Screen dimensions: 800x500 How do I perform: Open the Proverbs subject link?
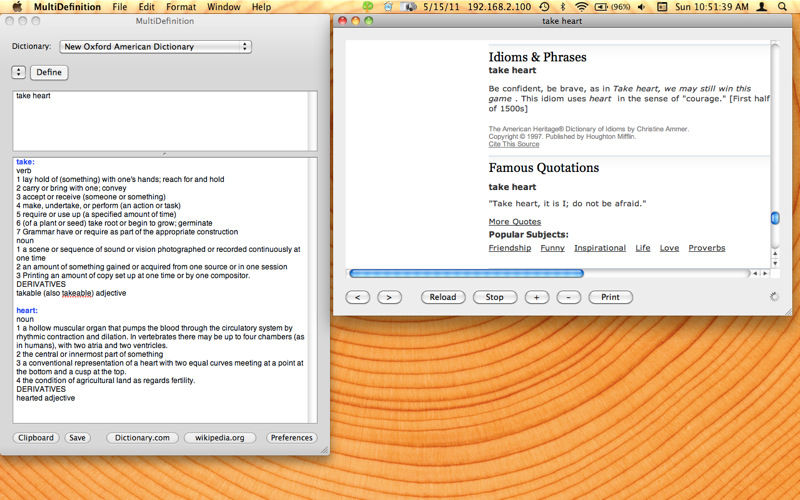pos(707,248)
